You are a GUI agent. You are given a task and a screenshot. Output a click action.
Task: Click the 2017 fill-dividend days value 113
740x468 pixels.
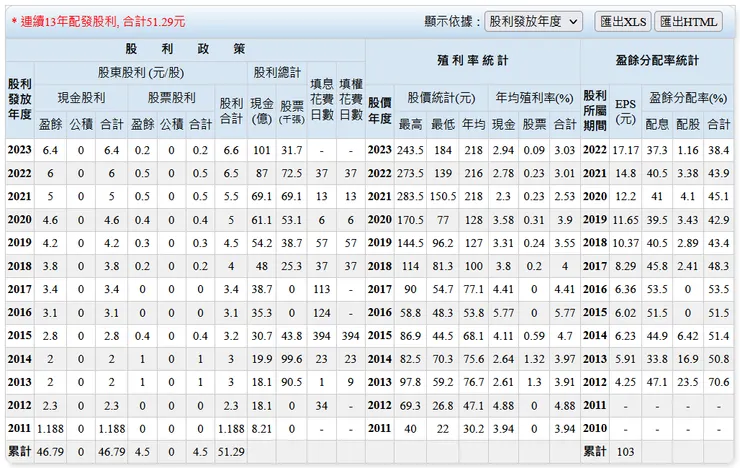pos(321,290)
